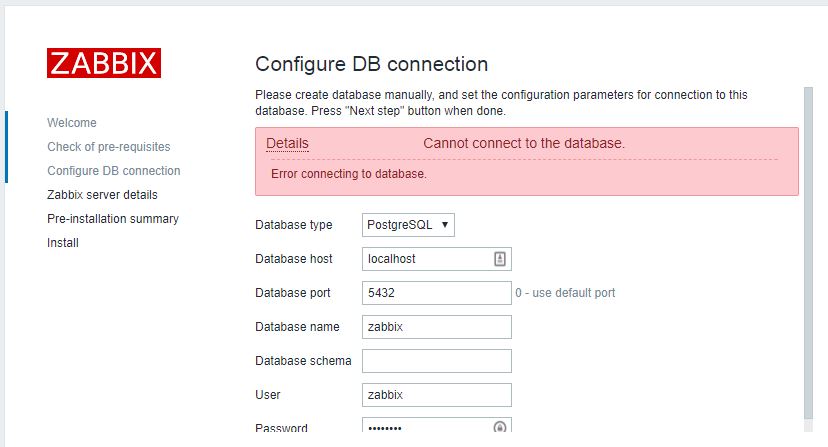Click the autofill icon in Database host field
Image resolution: width=828 pixels, height=447 pixels.
click(x=500, y=258)
